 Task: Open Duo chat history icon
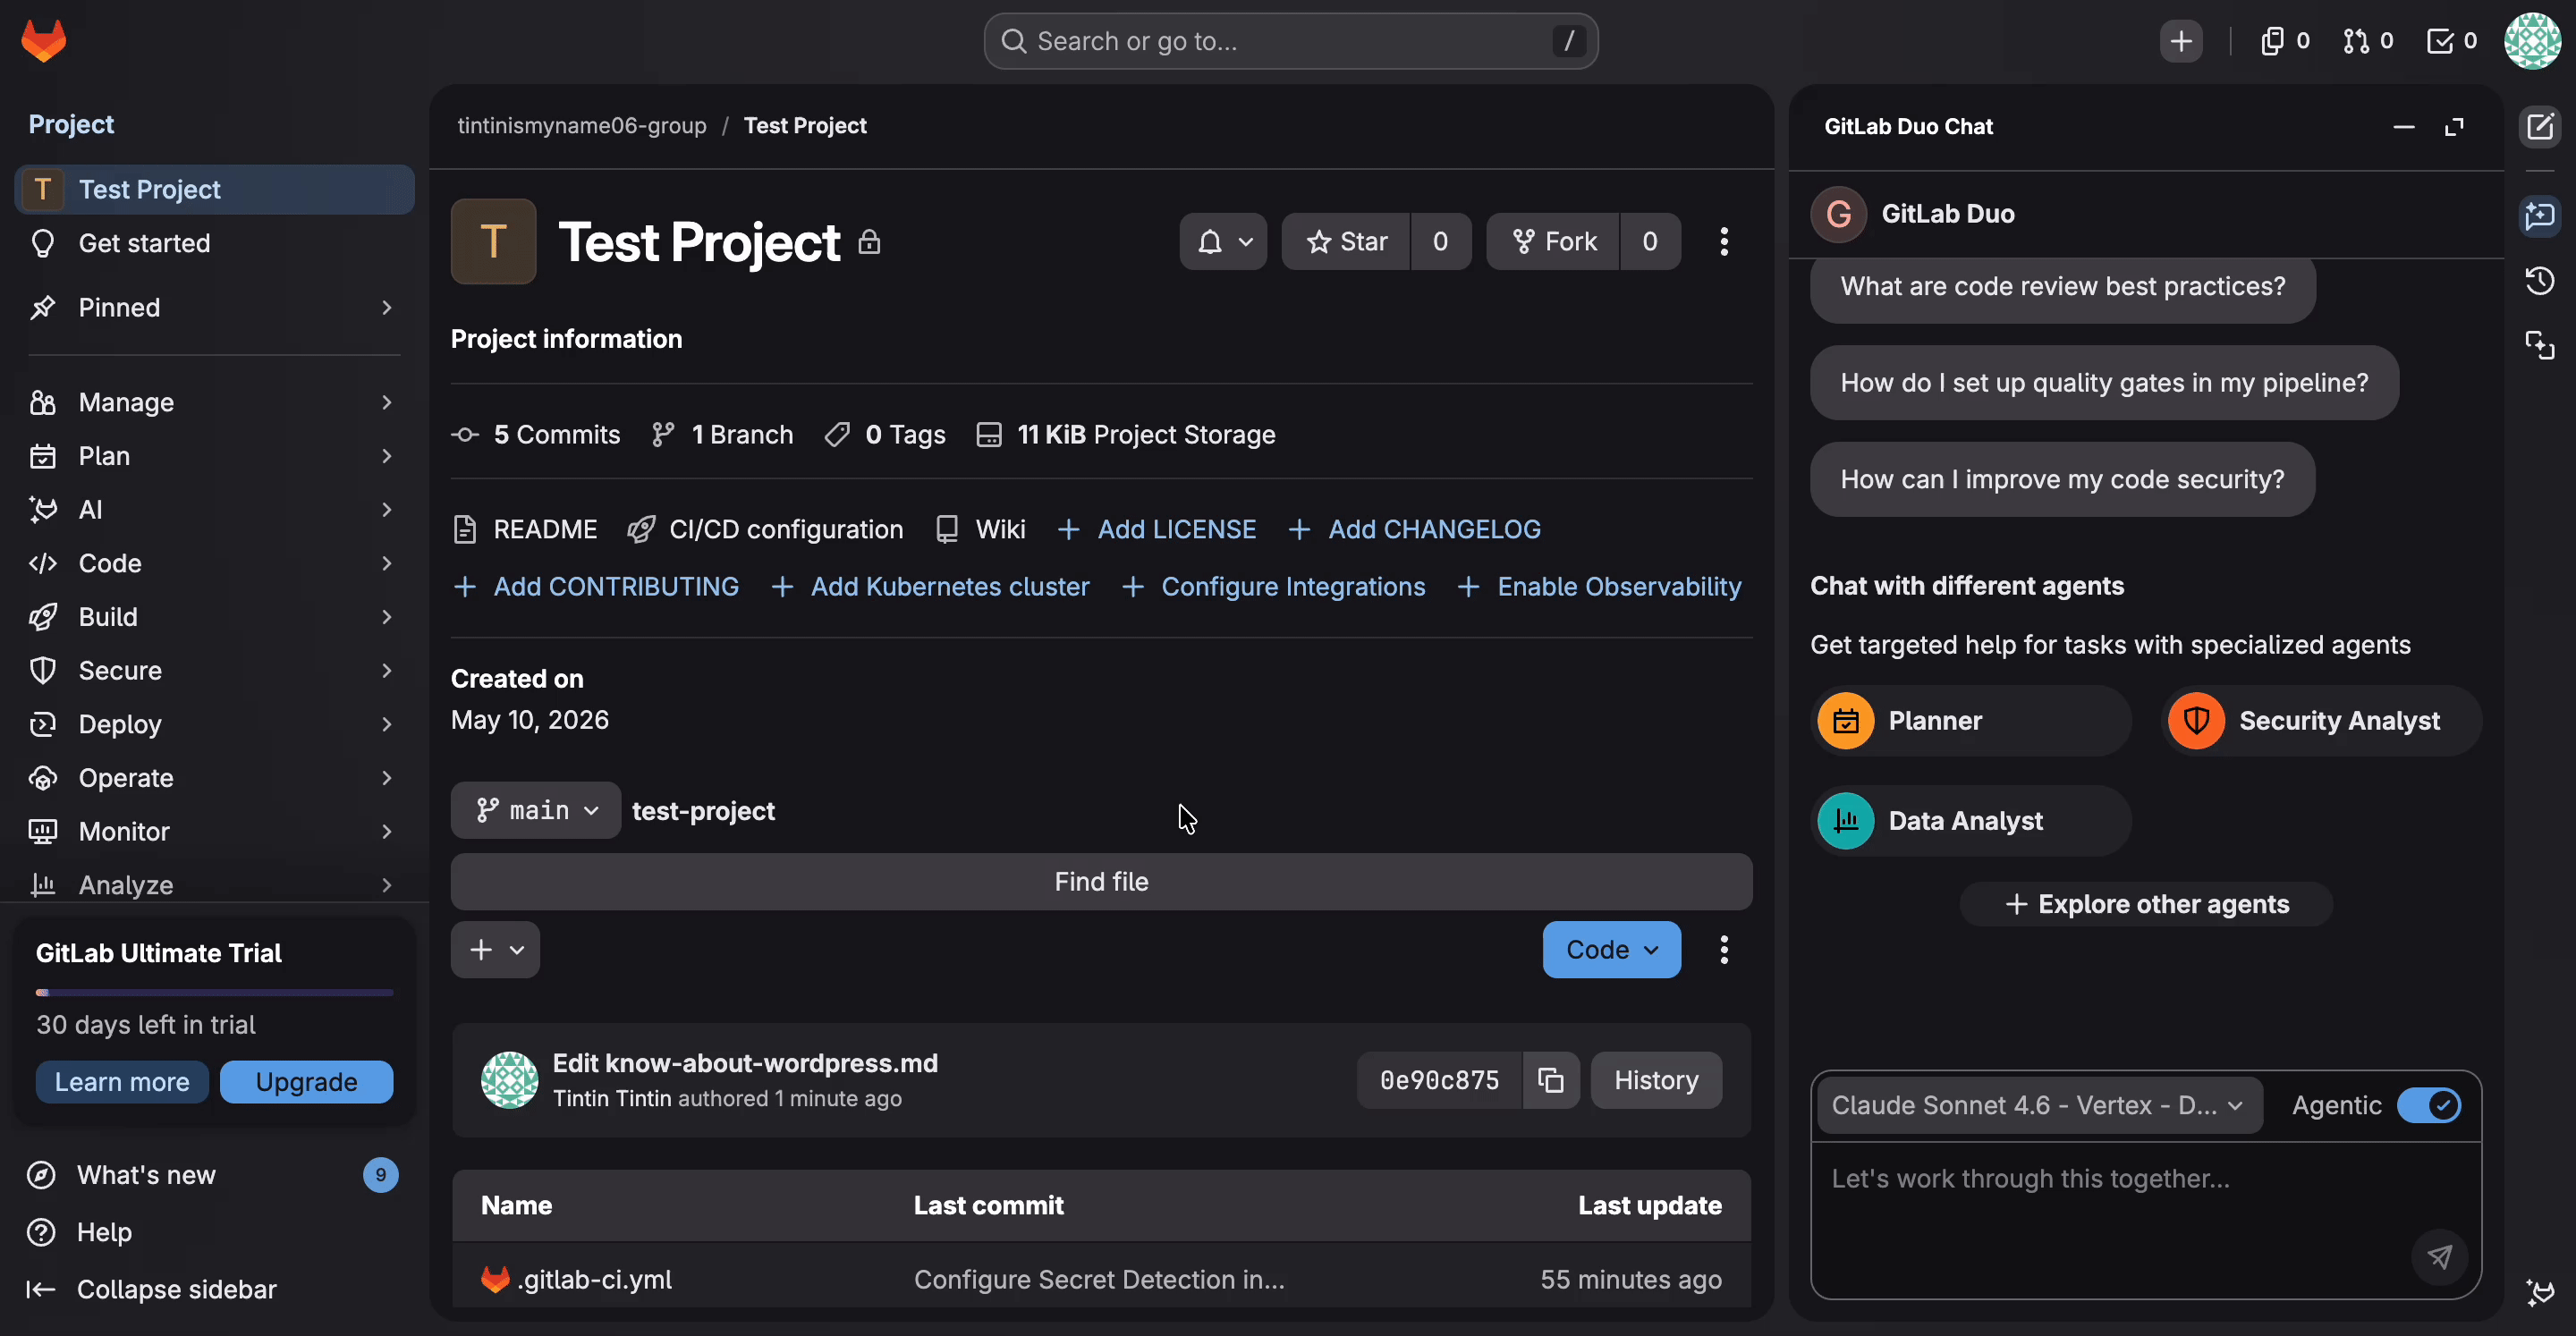[x=2540, y=281]
